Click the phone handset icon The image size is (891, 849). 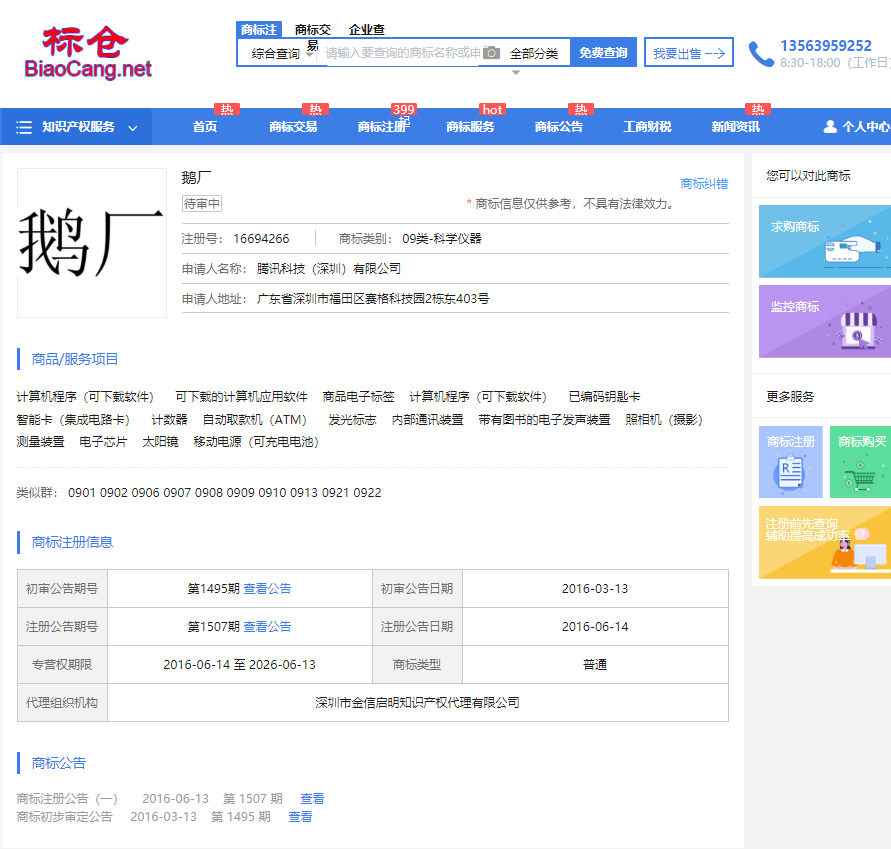pos(761,54)
